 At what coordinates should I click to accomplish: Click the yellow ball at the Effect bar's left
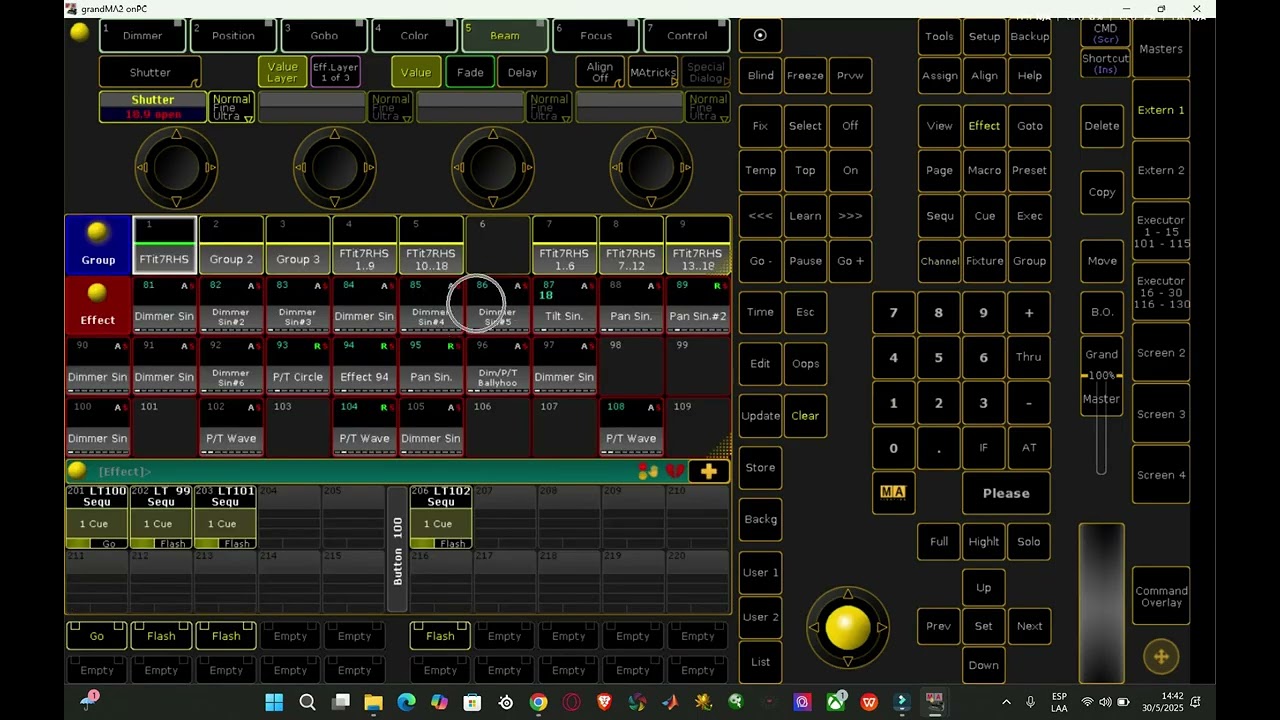[77, 471]
